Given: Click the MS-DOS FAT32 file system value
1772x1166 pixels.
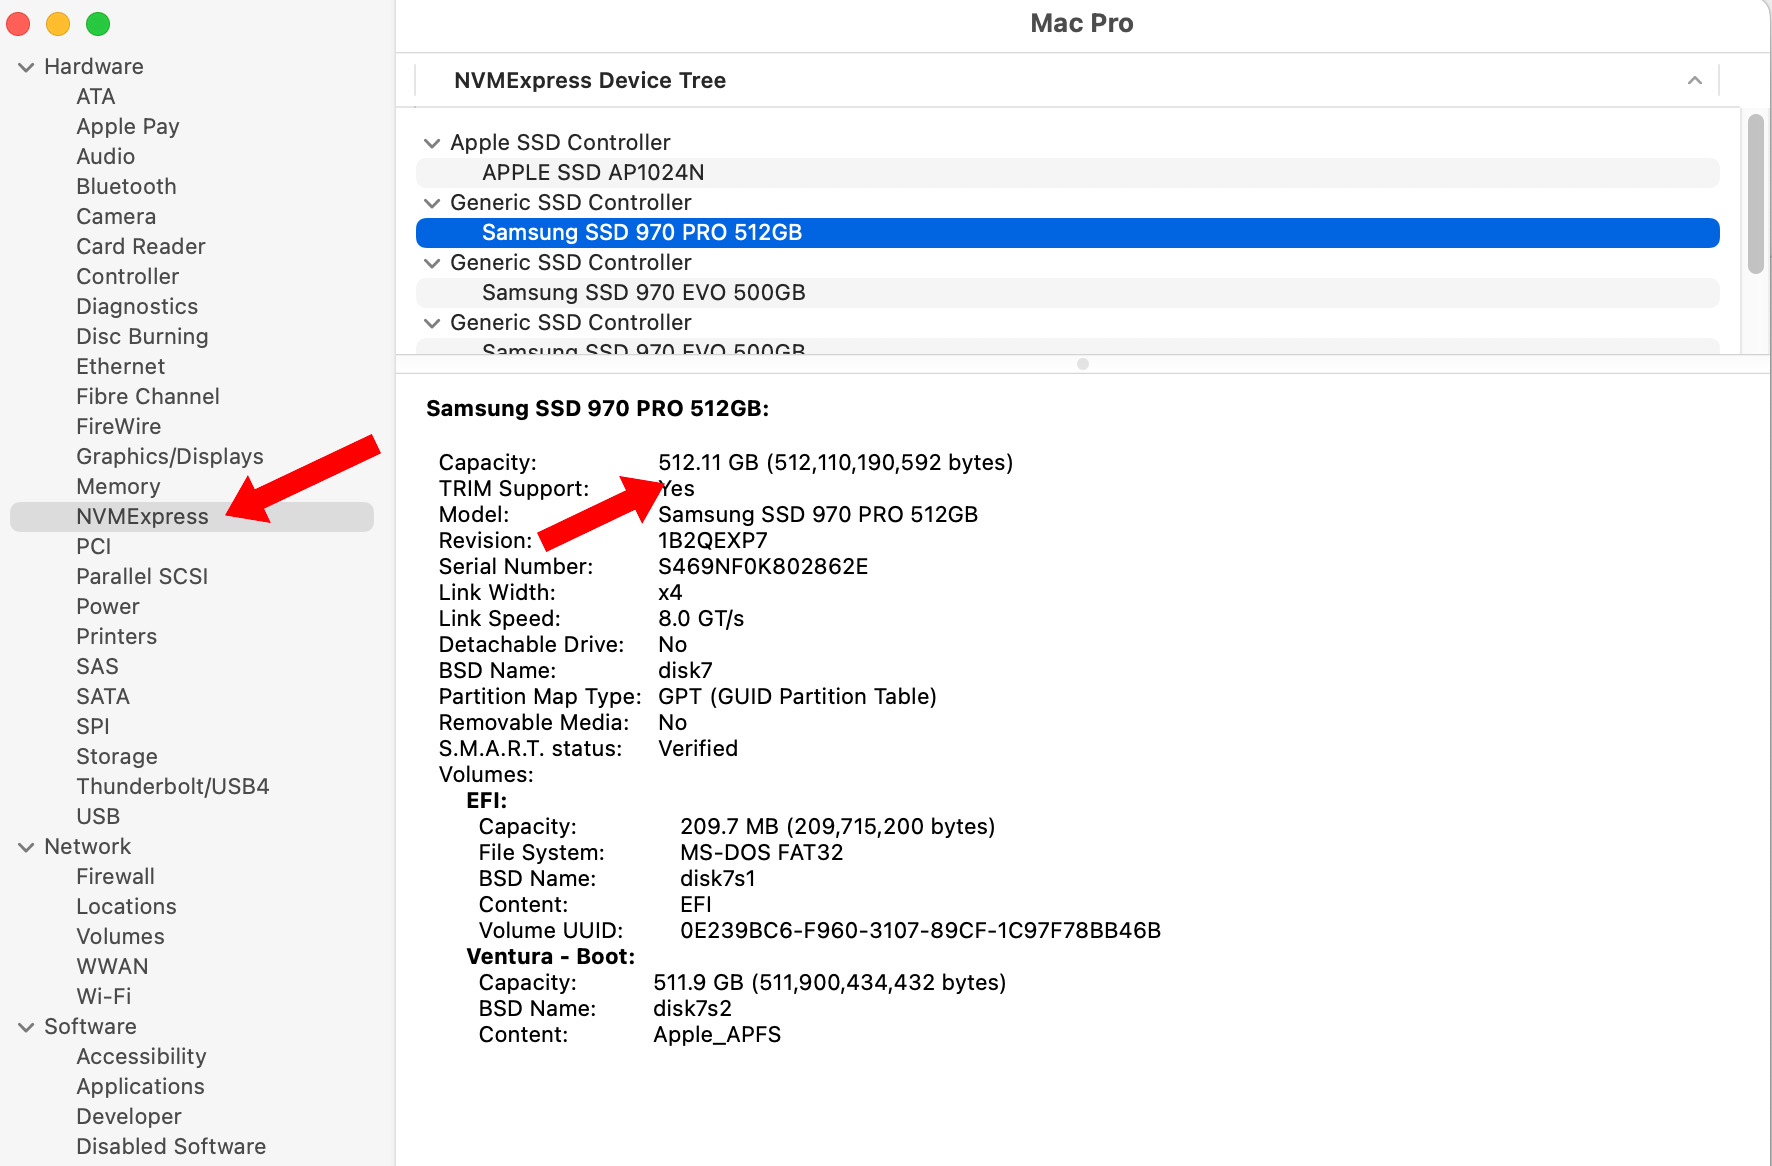Looking at the screenshot, I should [762, 853].
